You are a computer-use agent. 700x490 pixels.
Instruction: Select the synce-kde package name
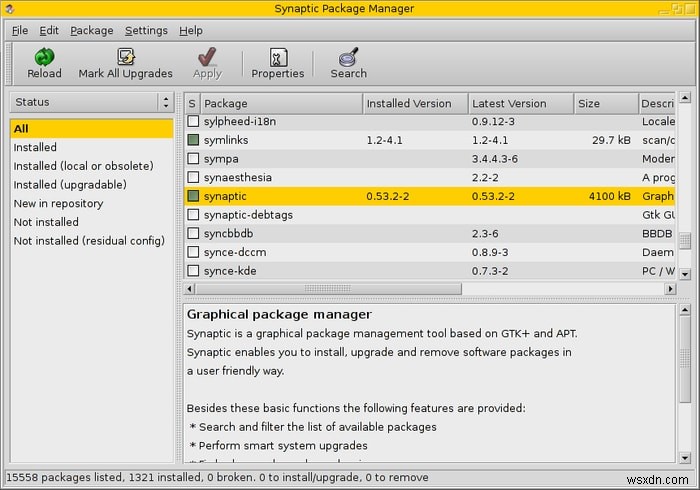(230, 271)
